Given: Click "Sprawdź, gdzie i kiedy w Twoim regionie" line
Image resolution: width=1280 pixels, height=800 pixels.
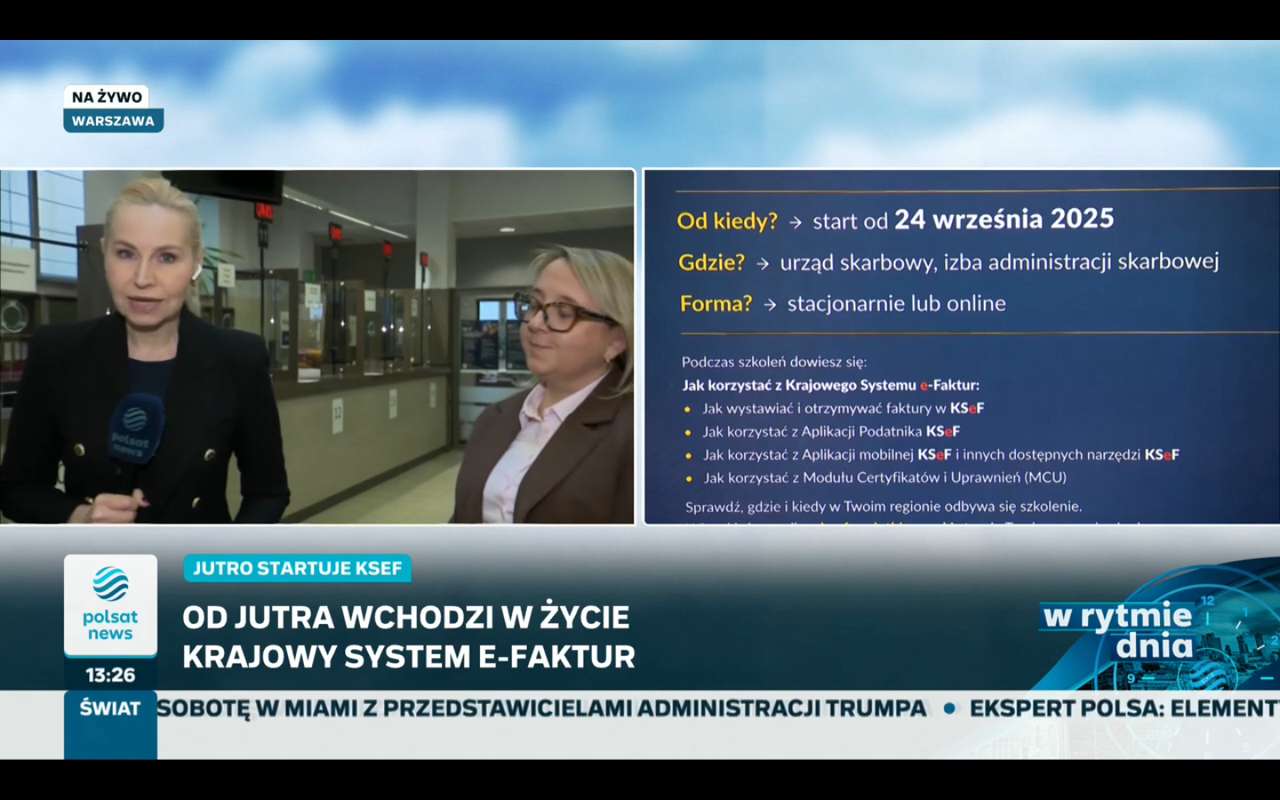Looking at the screenshot, I should point(884,506).
